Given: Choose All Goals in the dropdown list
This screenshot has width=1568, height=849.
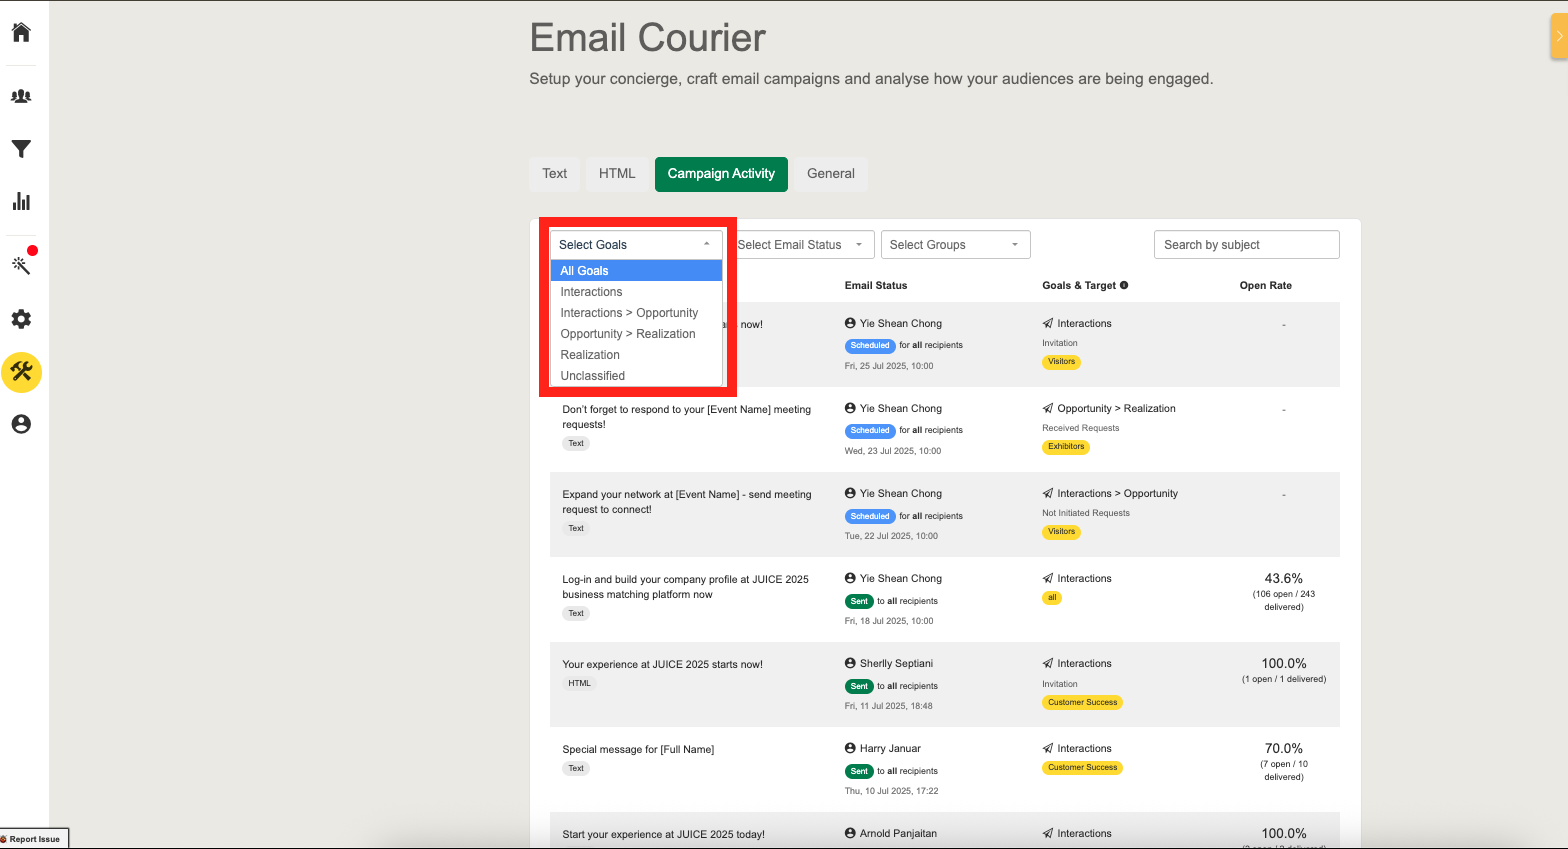Looking at the screenshot, I should click(x=636, y=271).
